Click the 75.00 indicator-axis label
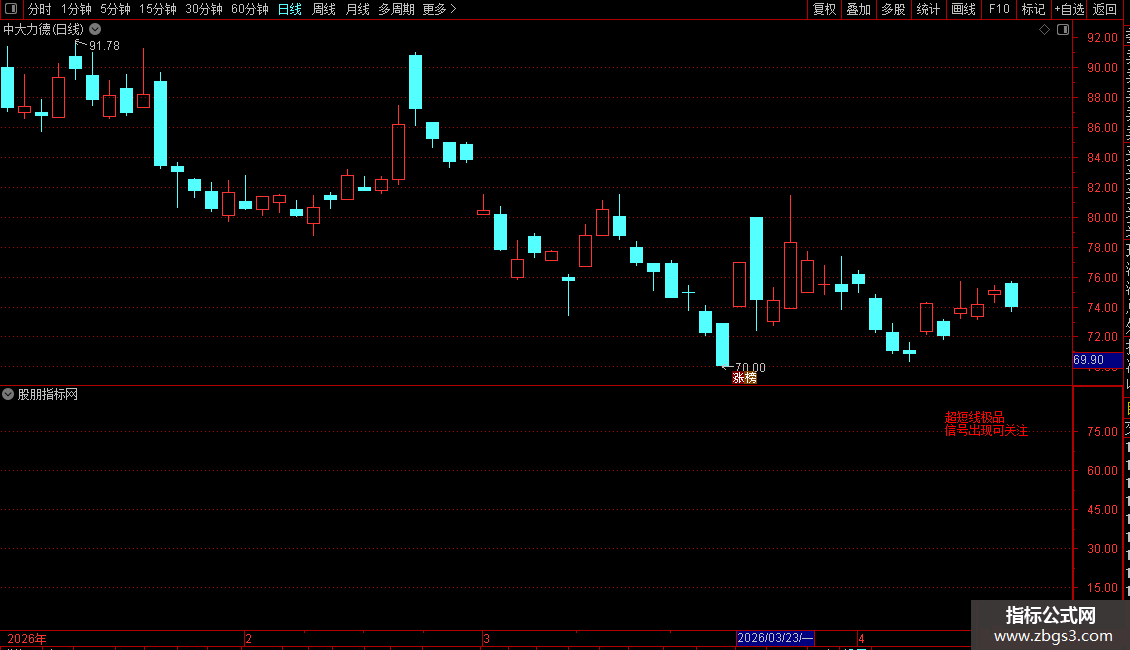 click(x=1102, y=432)
